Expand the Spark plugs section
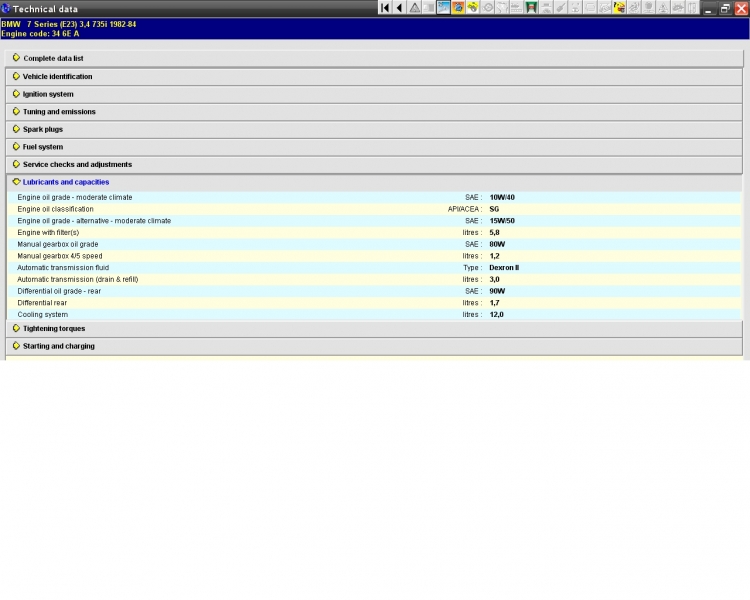Screen dimensions: 750x600 (43, 129)
